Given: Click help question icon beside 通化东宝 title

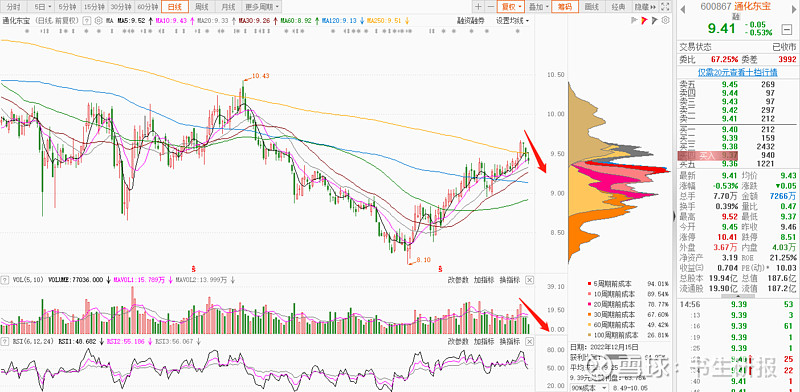Looking at the screenshot, I should 86,21.
